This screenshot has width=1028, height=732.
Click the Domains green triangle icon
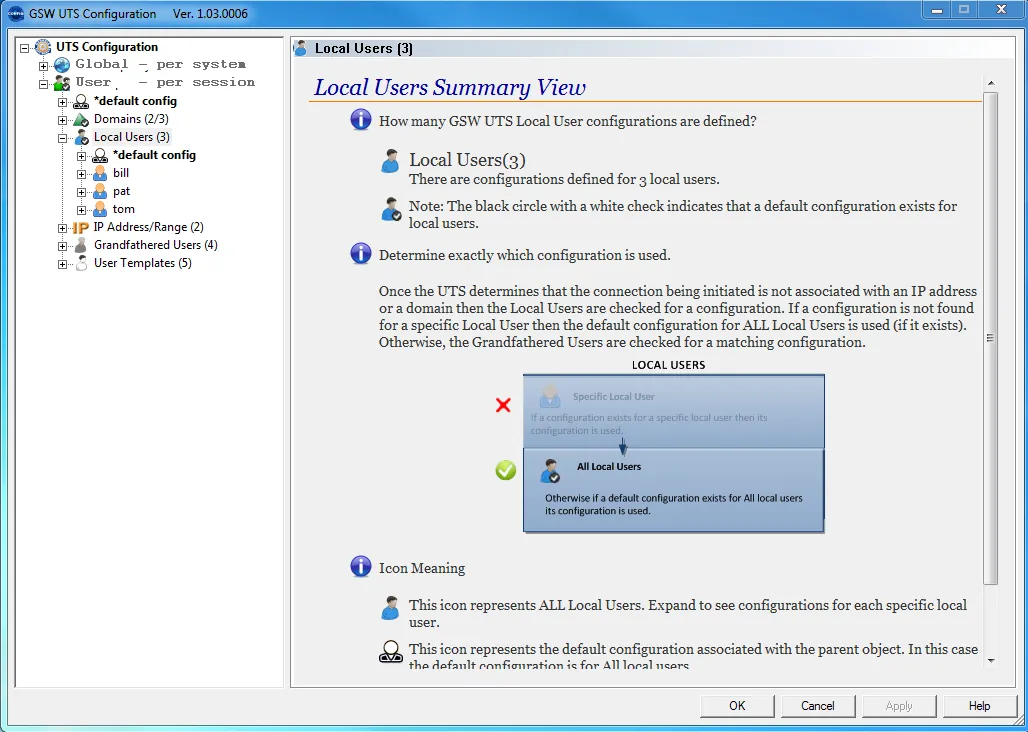(x=81, y=120)
